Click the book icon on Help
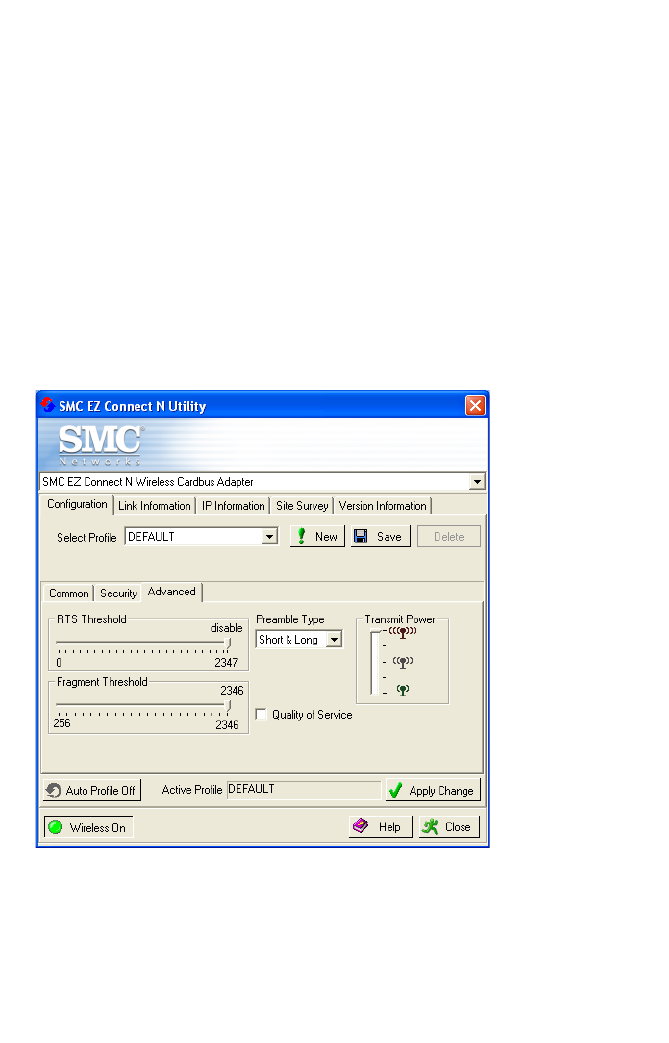Screen dimensions: 669x1043 click(x=360, y=826)
